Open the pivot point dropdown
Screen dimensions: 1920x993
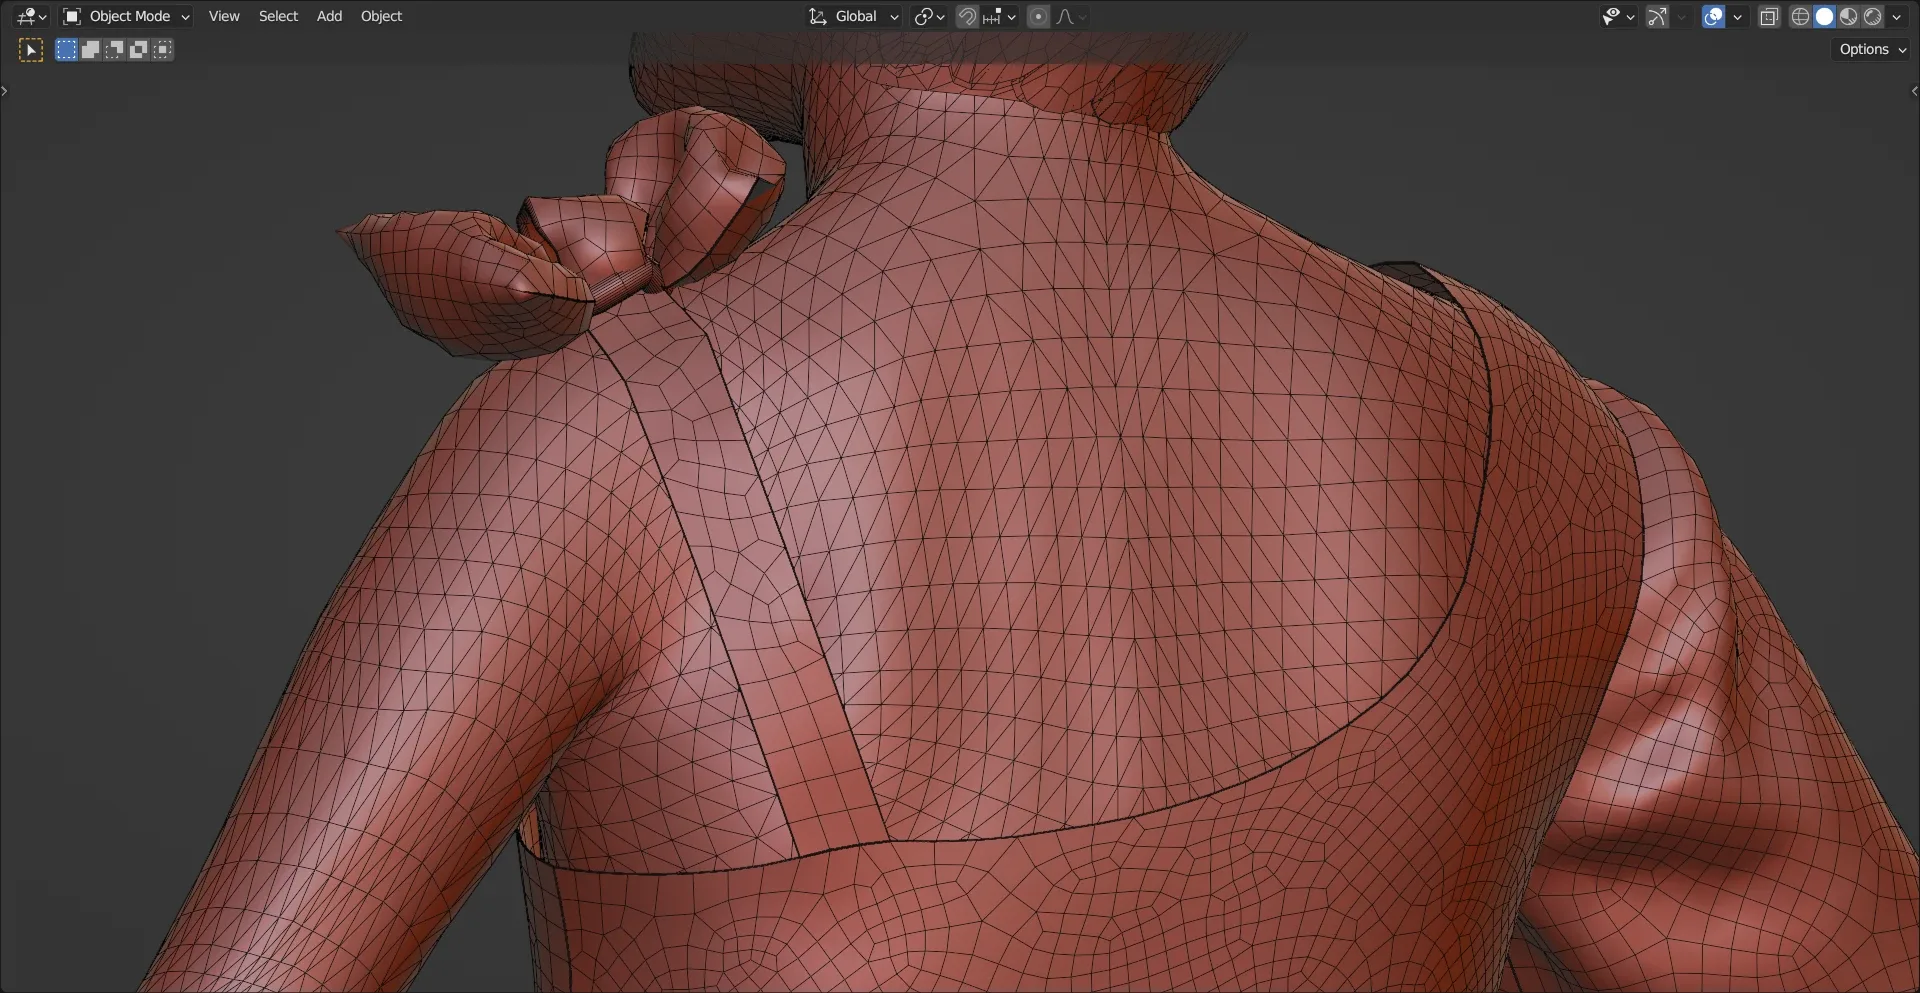[x=929, y=16]
